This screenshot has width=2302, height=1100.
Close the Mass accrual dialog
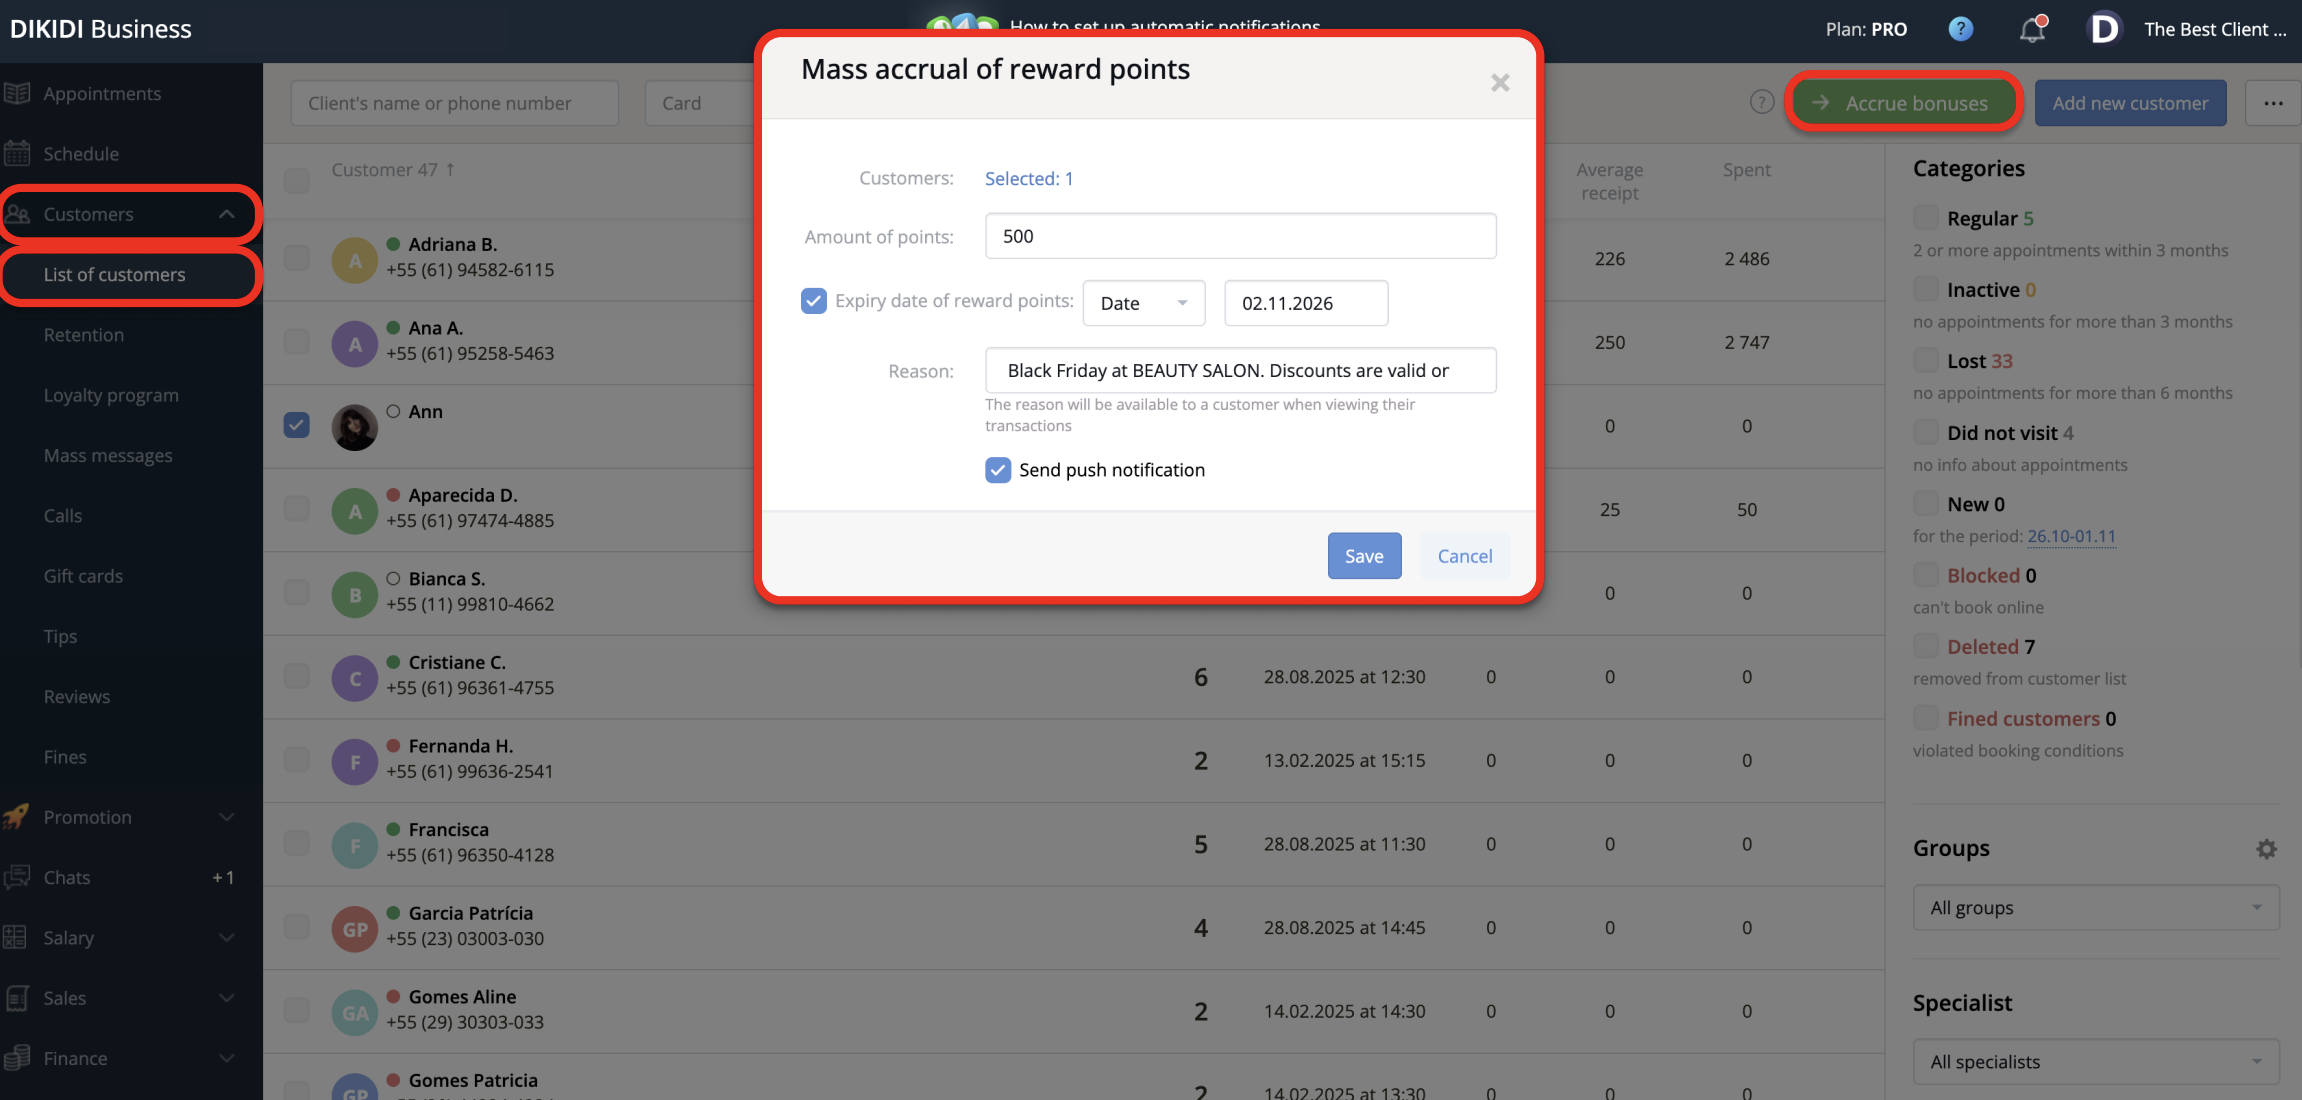click(x=1499, y=83)
